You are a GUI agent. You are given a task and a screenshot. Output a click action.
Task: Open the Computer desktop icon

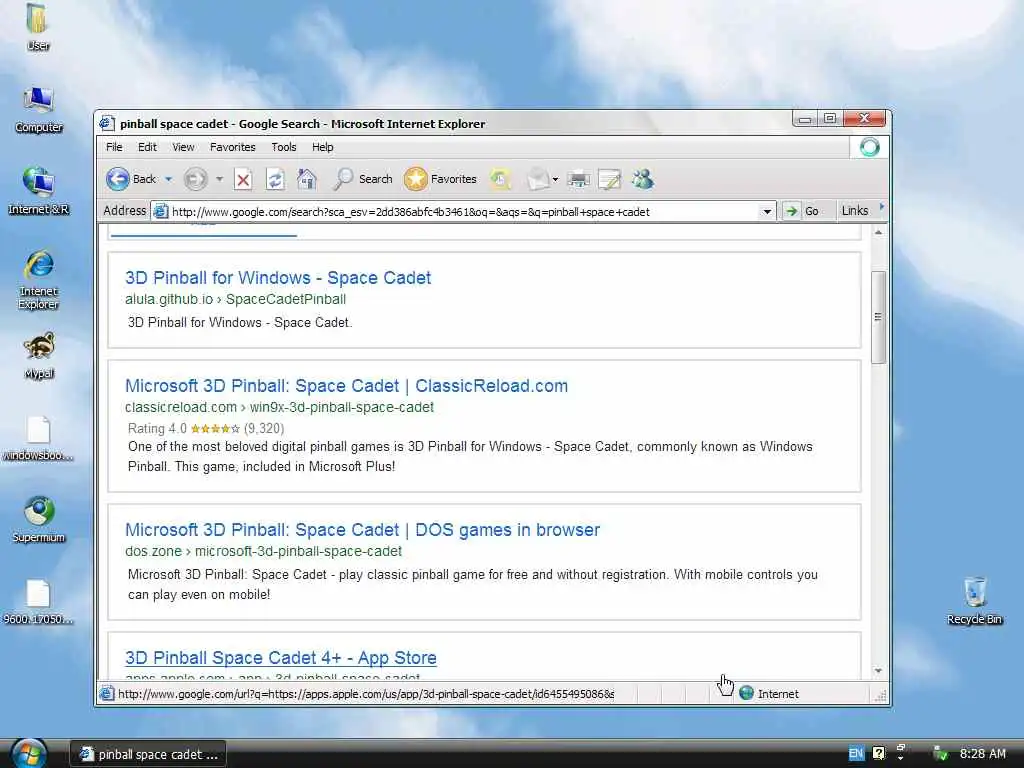39,109
